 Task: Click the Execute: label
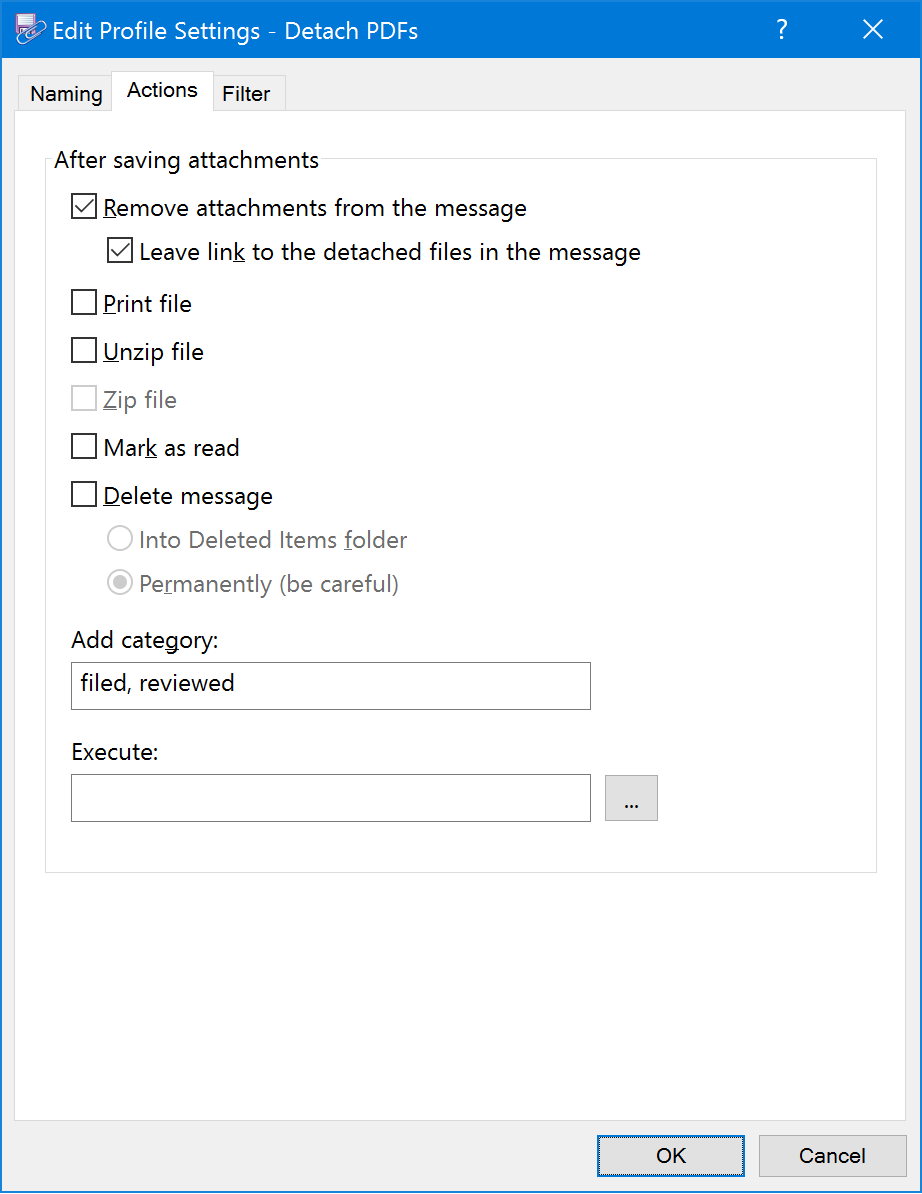[x=115, y=752]
